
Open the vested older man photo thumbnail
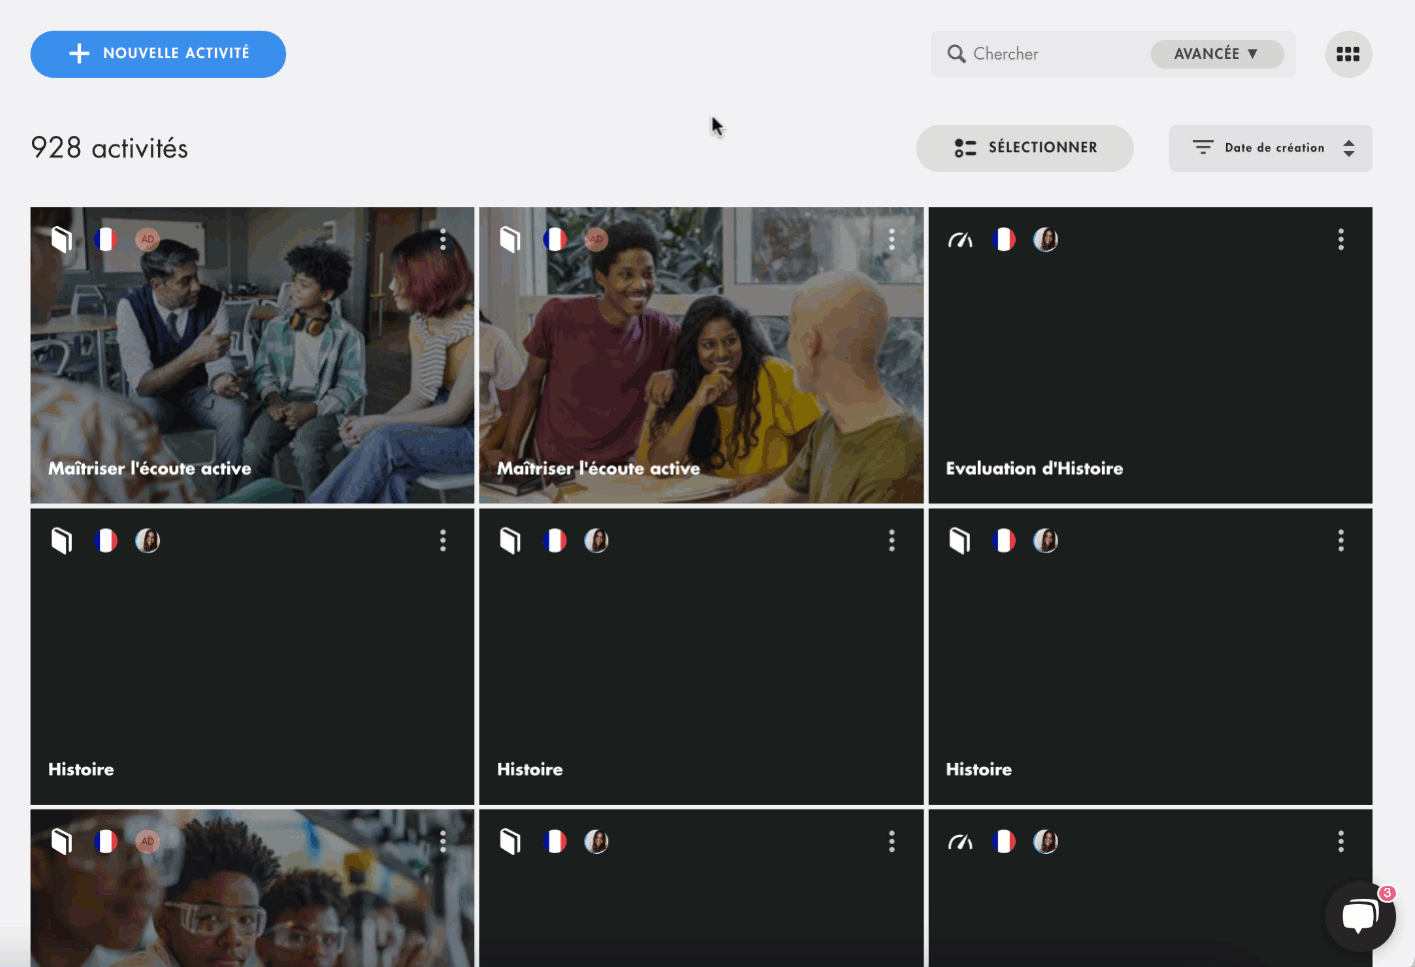click(x=252, y=355)
